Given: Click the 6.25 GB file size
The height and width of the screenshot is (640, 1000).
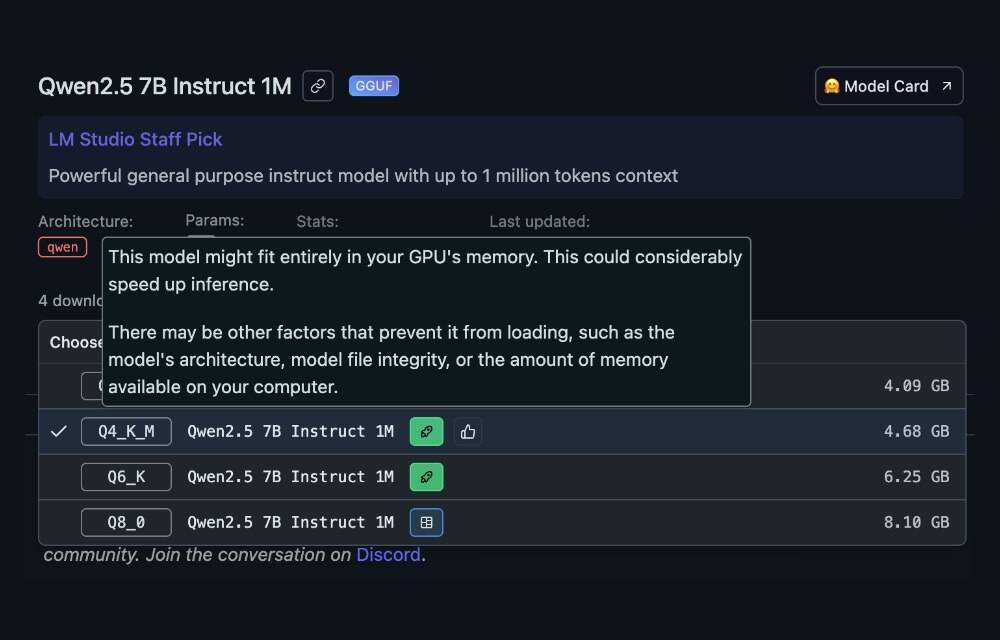Looking at the screenshot, I should [x=916, y=477].
